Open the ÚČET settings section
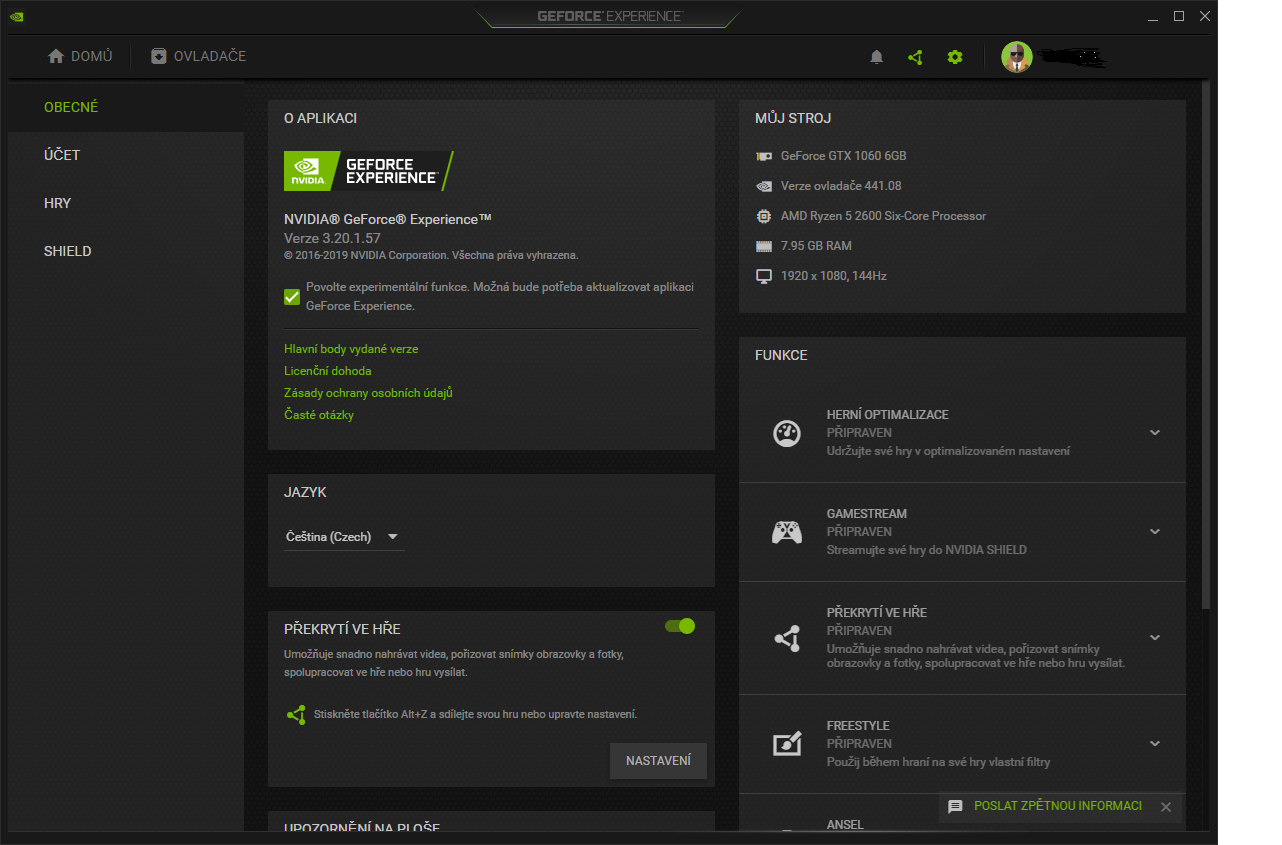This screenshot has height=845, width=1282. coord(126,155)
